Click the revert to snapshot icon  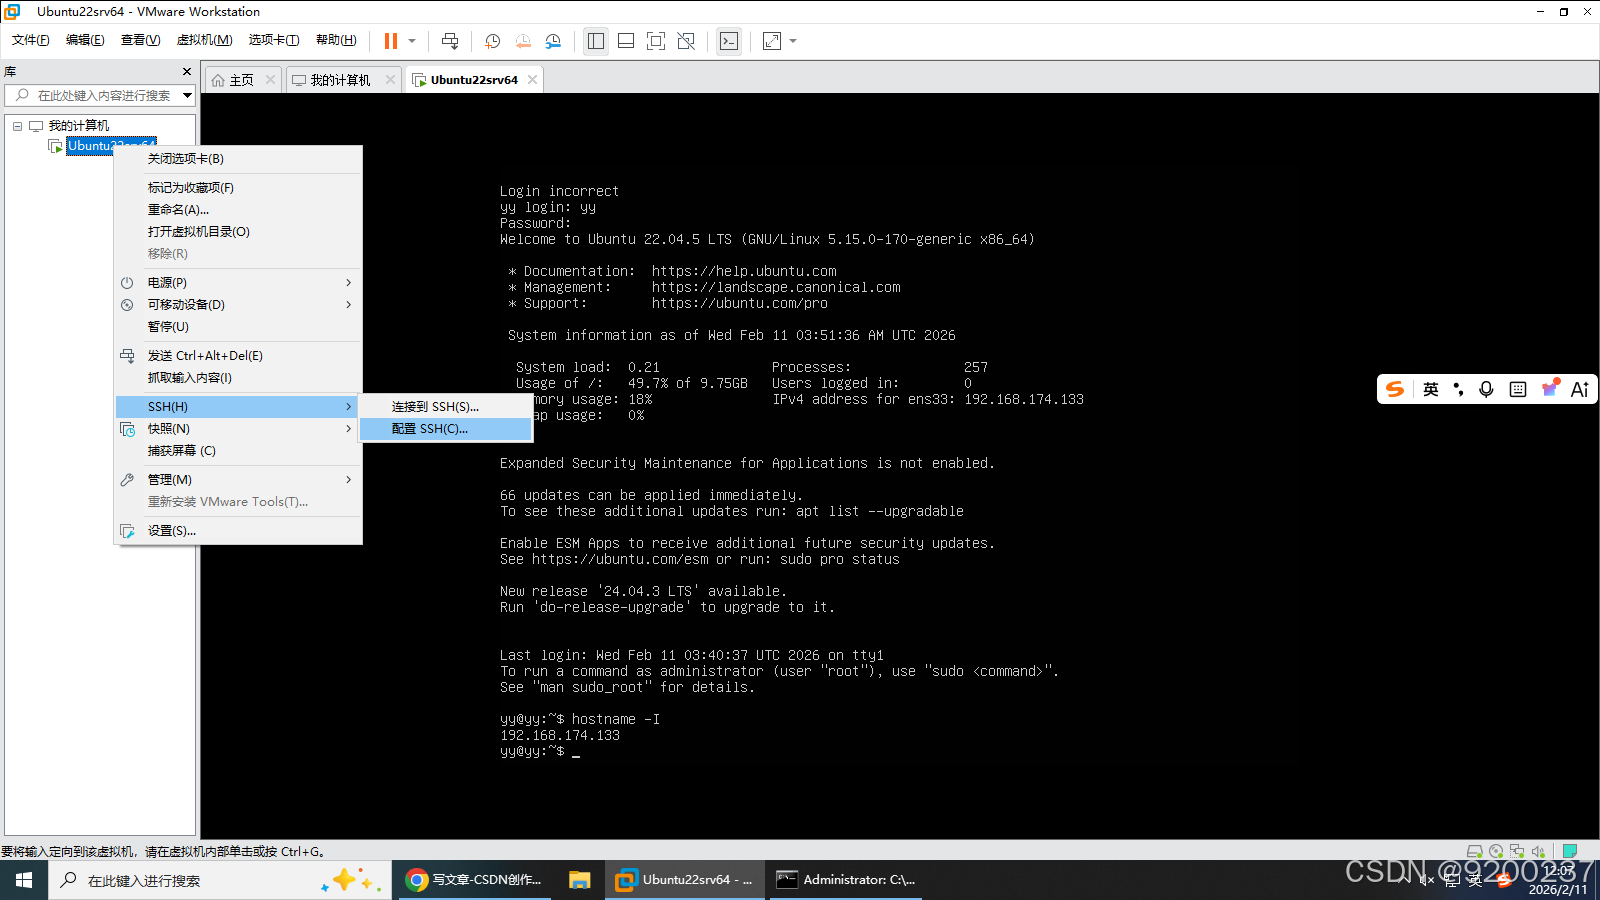pos(523,41)
